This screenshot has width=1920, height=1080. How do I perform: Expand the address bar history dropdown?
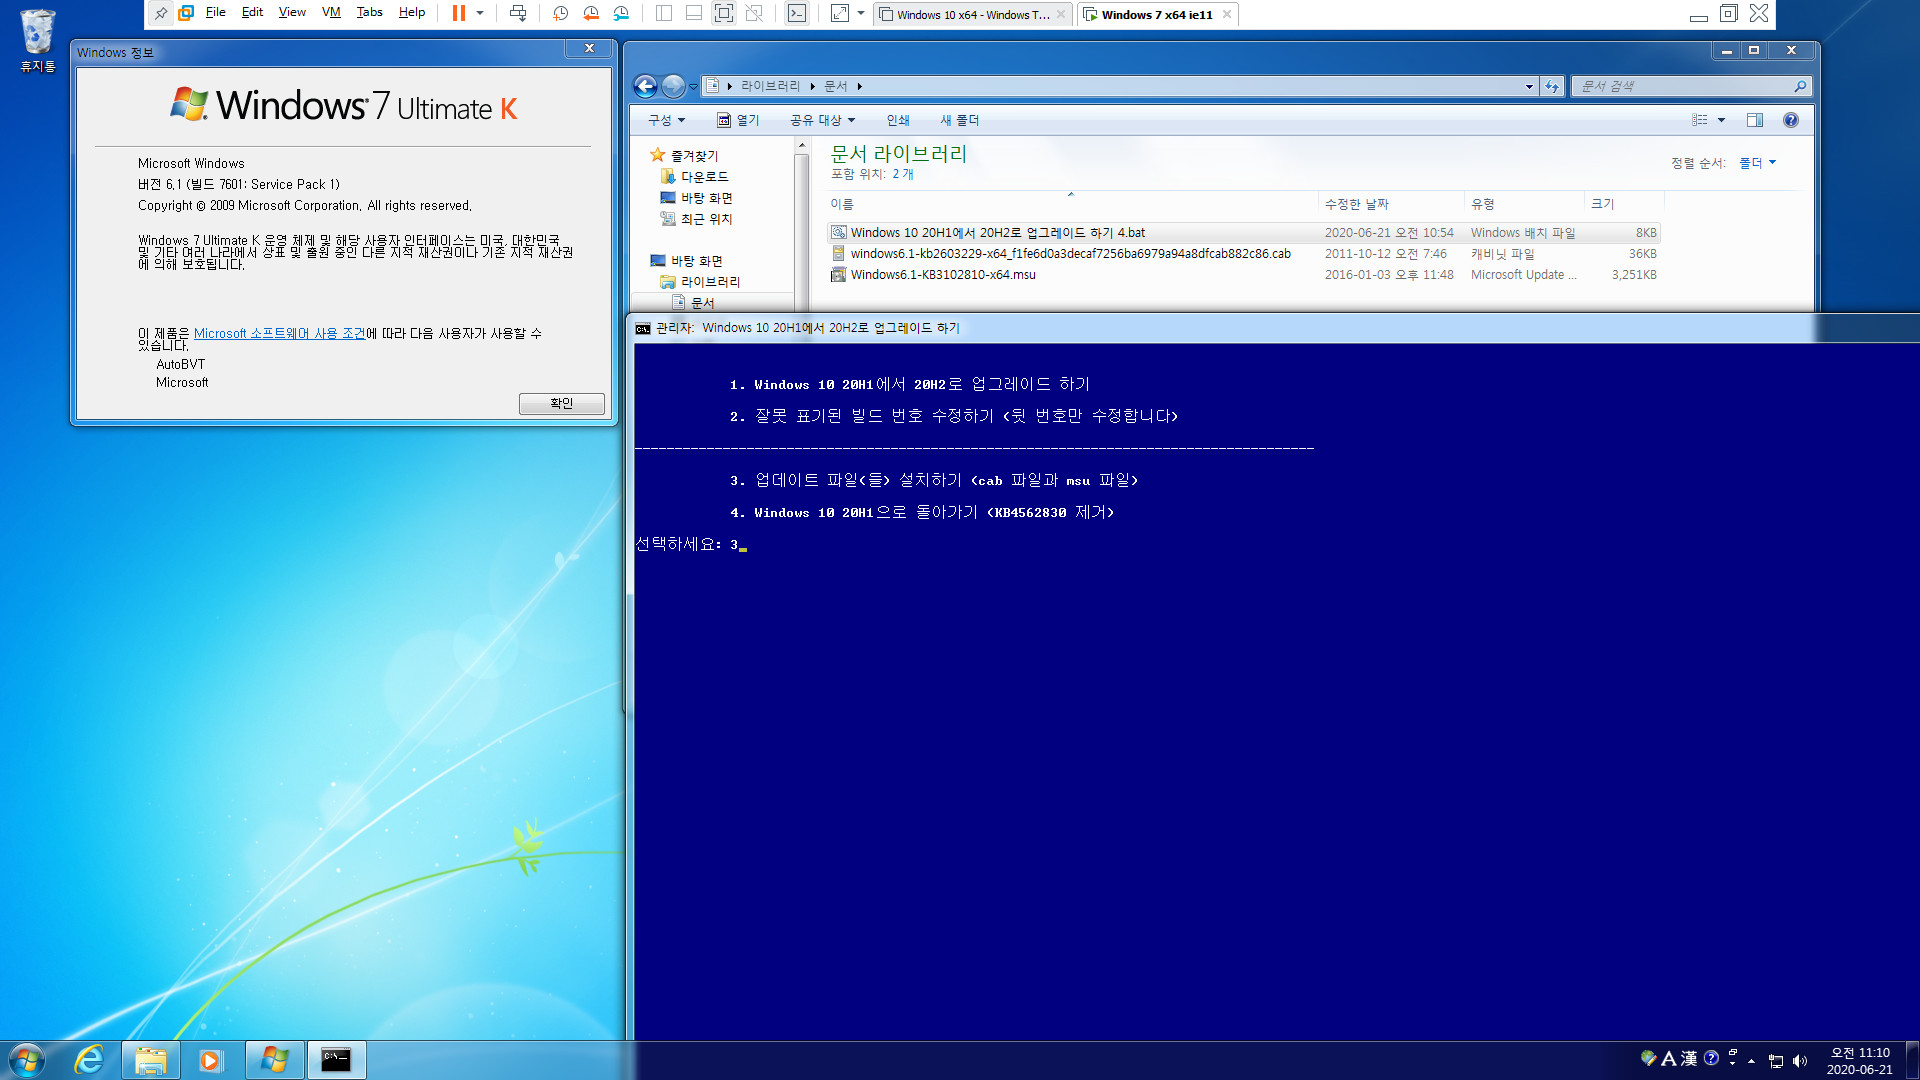point(1529,87)
